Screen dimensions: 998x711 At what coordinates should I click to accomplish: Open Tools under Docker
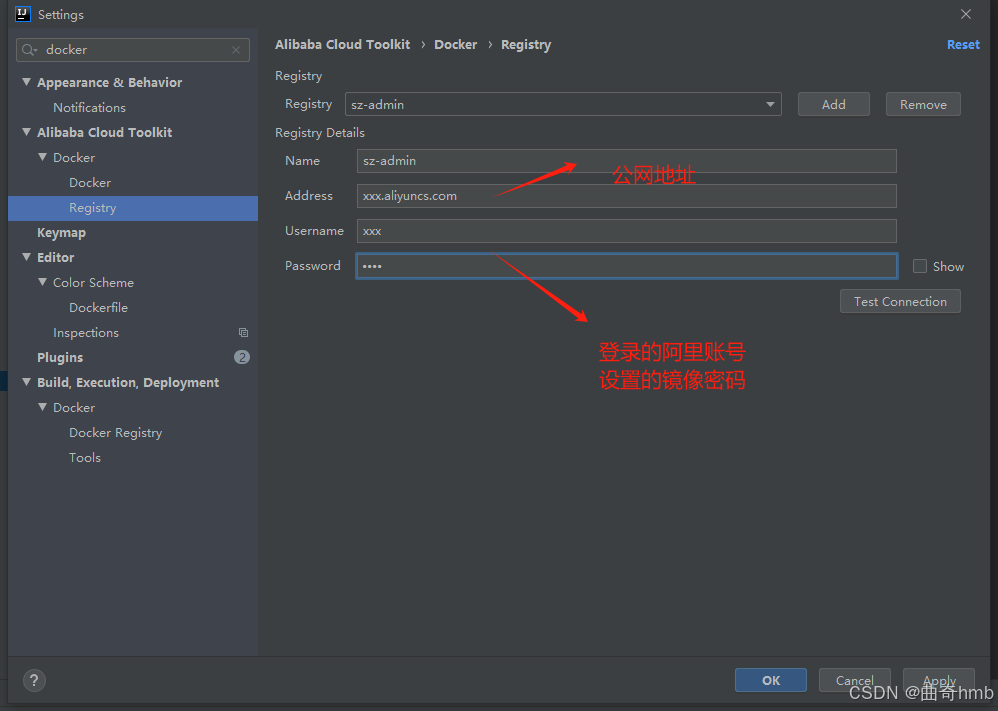(85, 458)
